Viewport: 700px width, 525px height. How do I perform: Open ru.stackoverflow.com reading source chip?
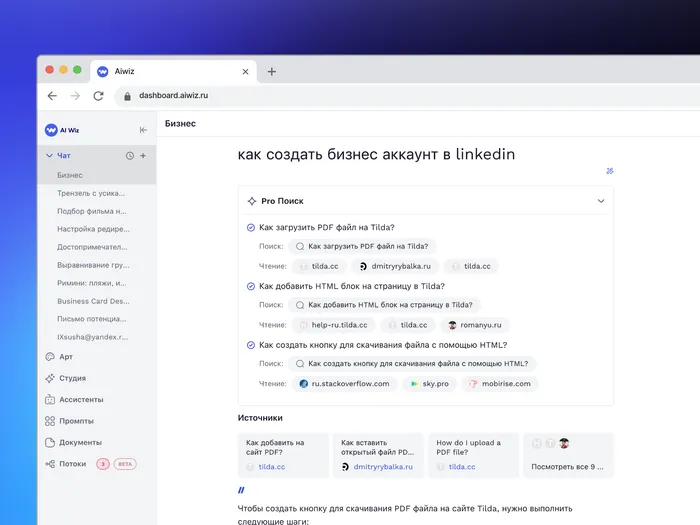point(344,383)
